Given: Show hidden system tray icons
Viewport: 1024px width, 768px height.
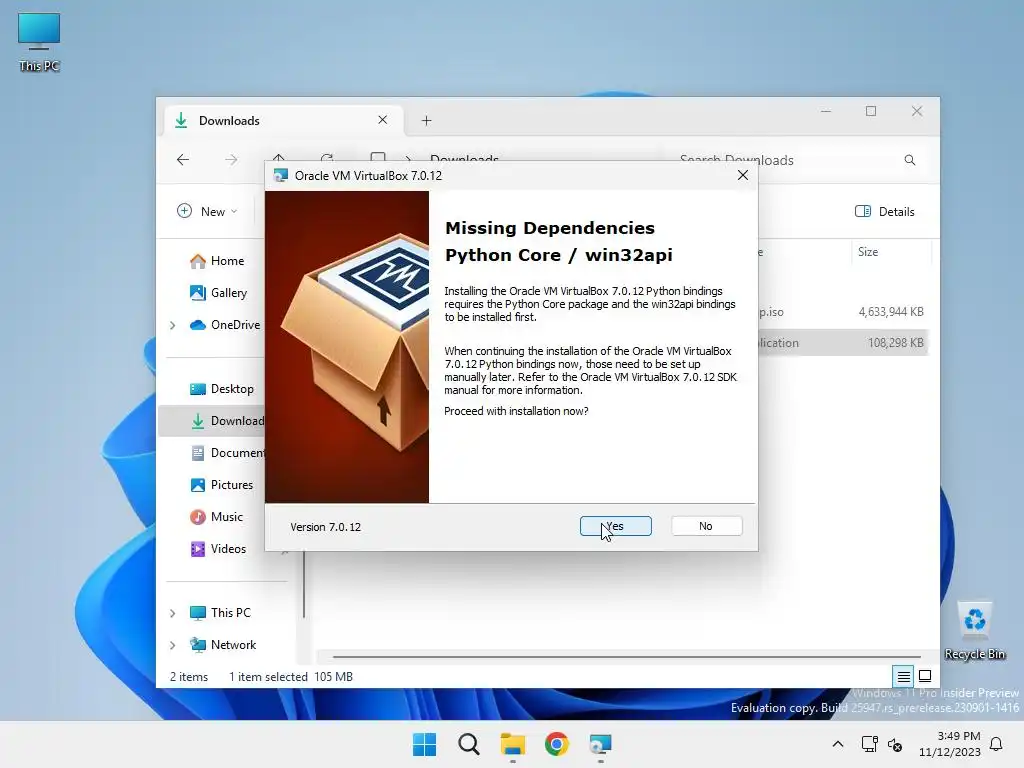Looking at the screenshot, I should [x=838, y=744].
